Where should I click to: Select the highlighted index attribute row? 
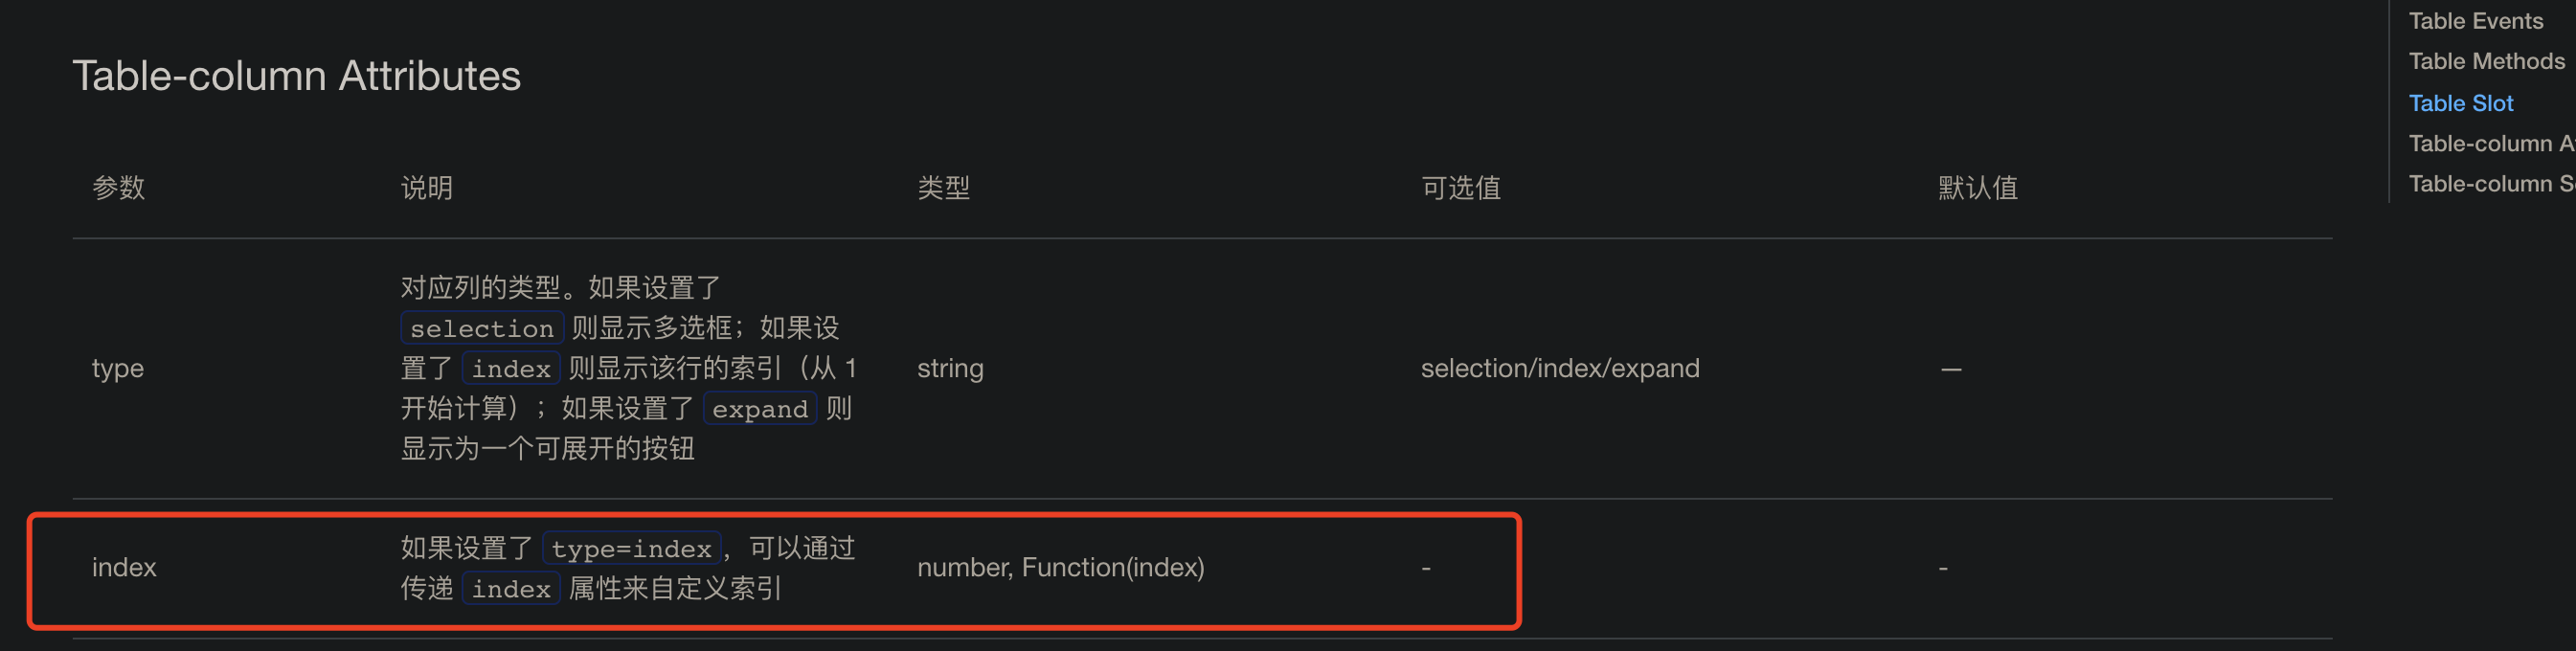(x=1200, y=568)
